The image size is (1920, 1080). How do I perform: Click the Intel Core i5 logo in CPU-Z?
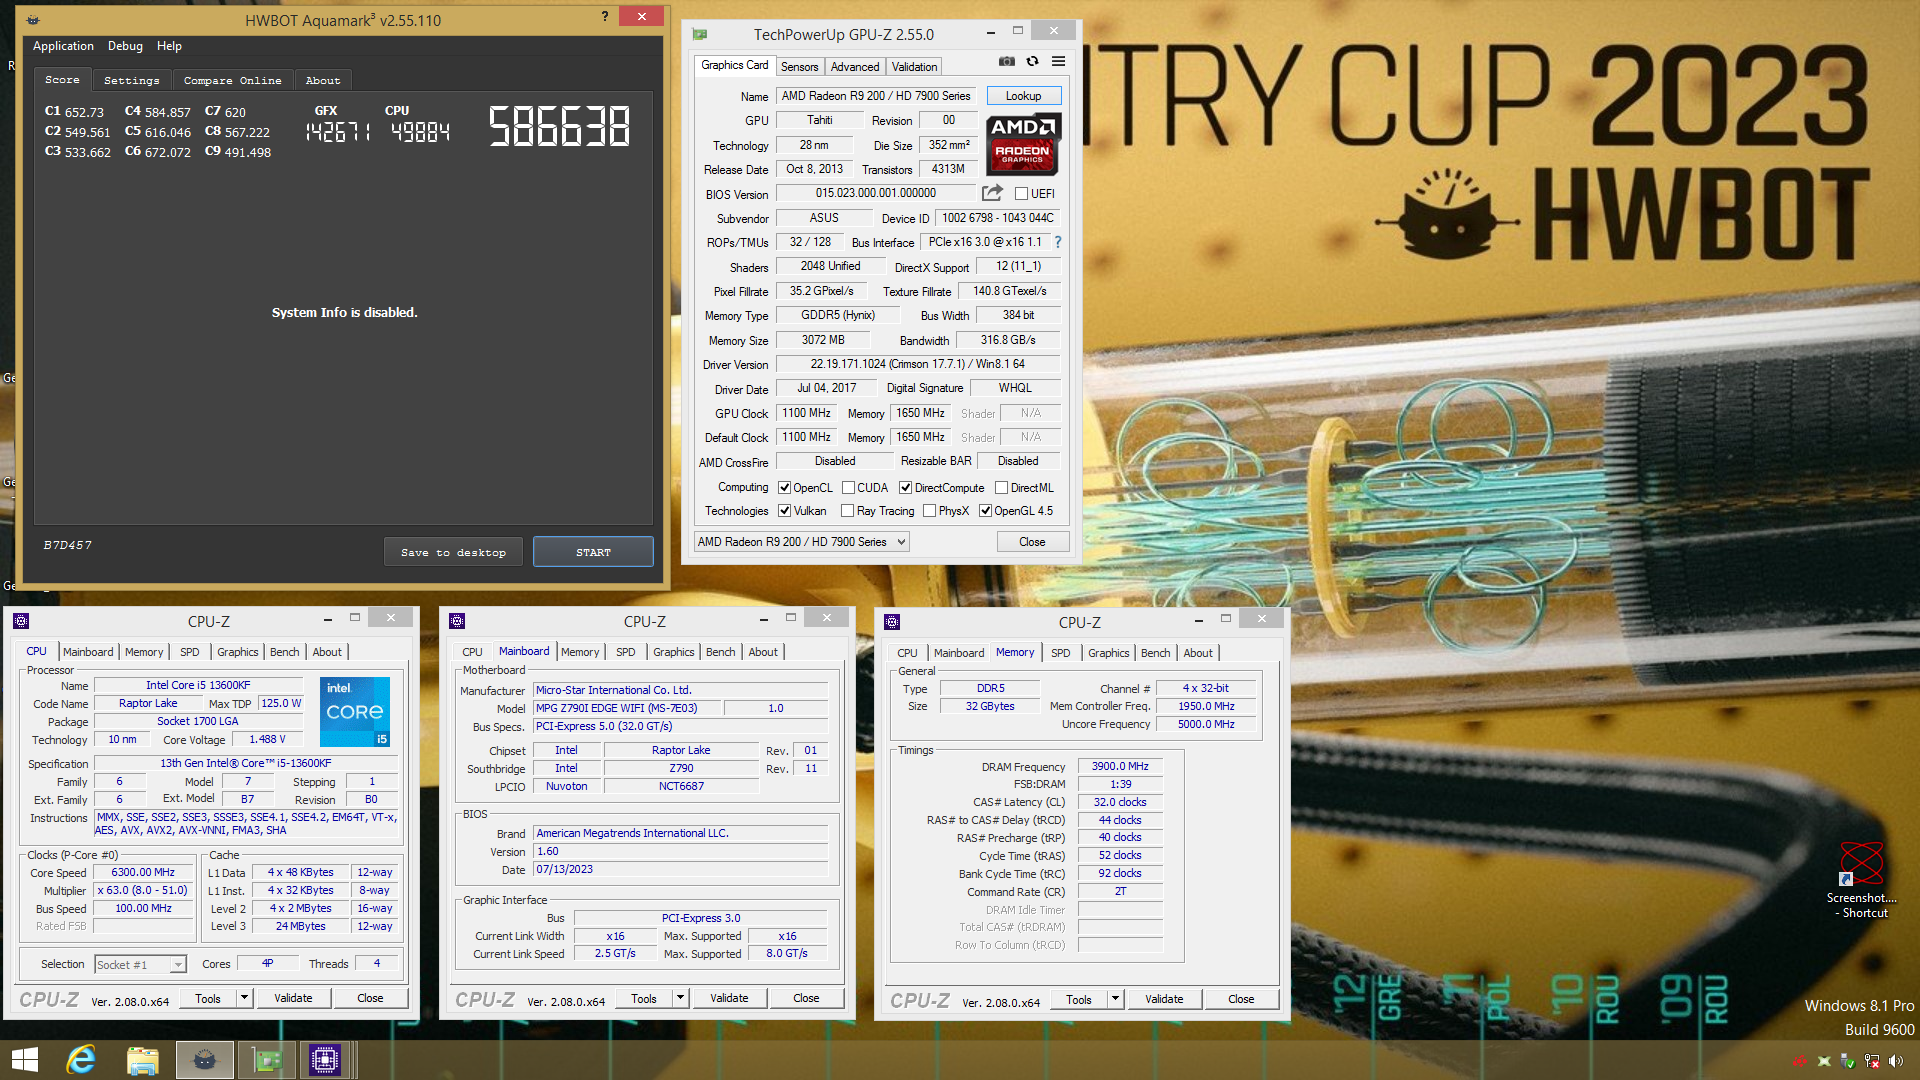(x=355, y=712)
